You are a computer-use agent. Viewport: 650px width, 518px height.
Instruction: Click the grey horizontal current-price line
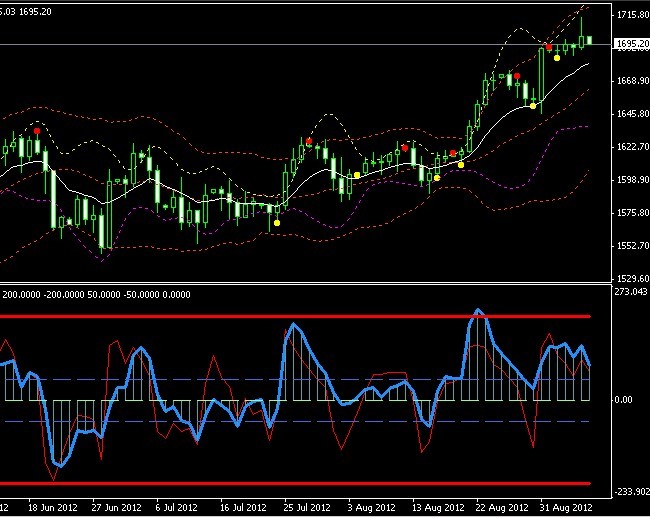click(306, 44)
